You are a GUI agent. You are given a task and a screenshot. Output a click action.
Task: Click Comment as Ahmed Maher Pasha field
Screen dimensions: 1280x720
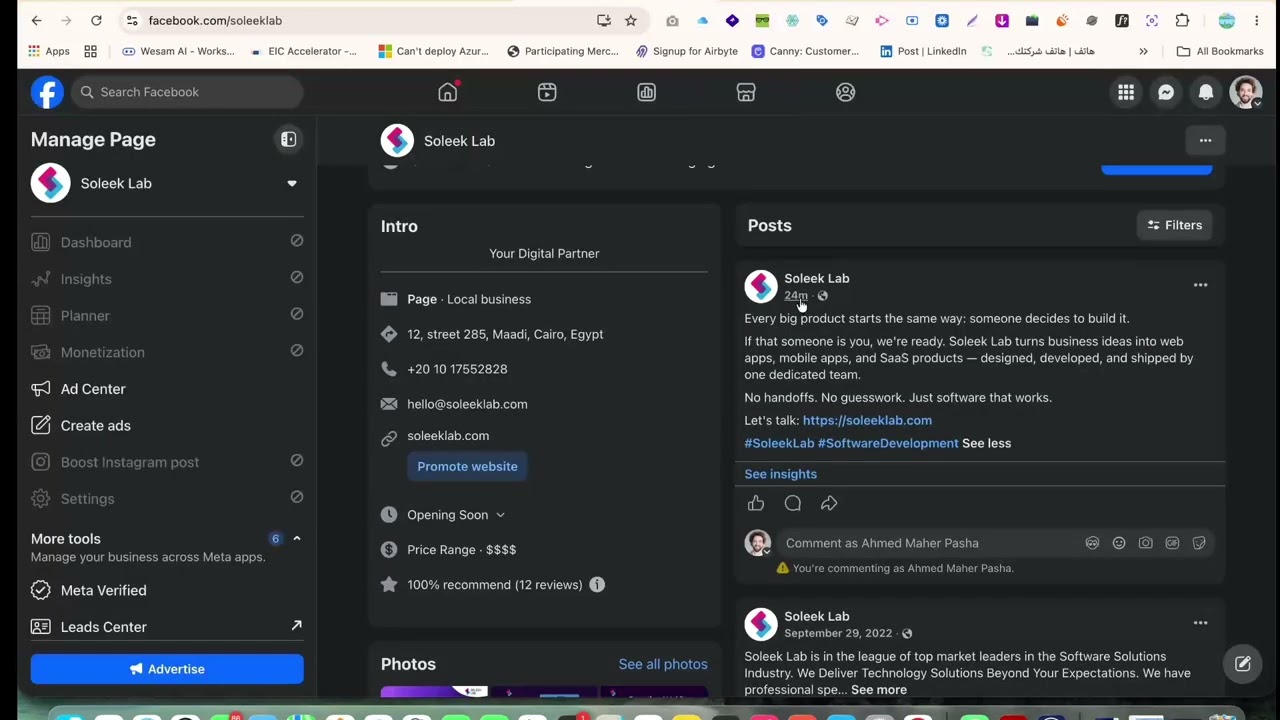(x=930, y=543)
